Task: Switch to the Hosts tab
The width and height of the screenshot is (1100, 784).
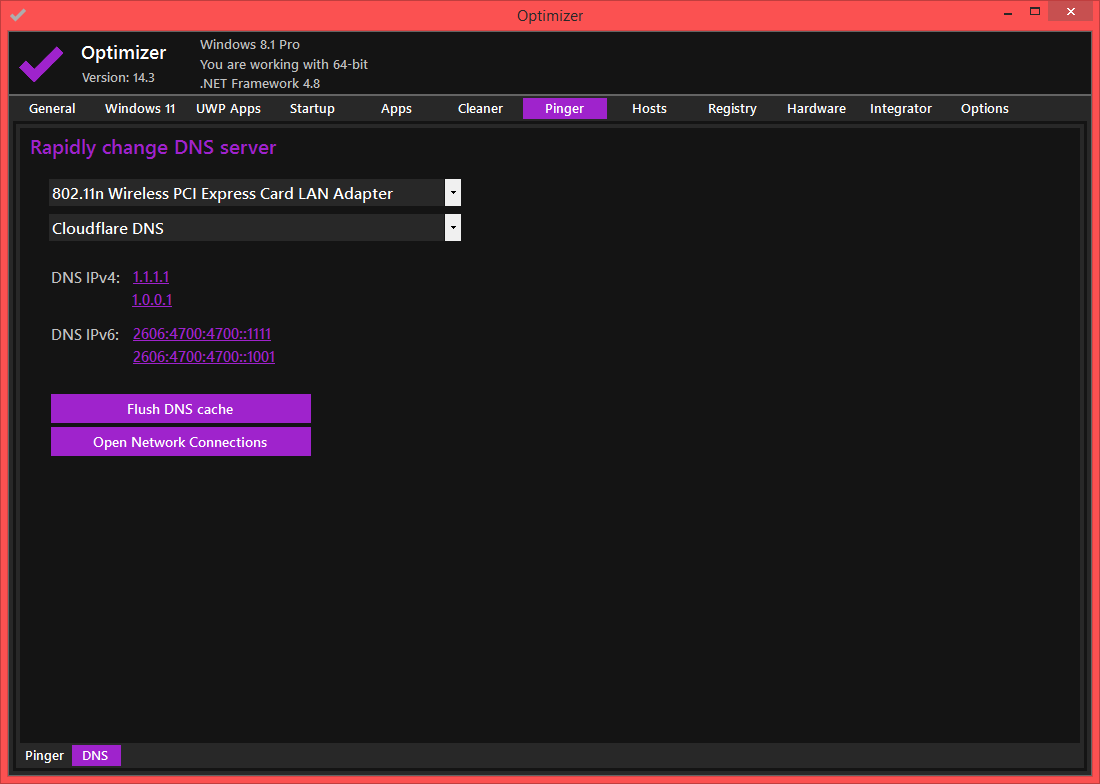Action: point(649,109)
